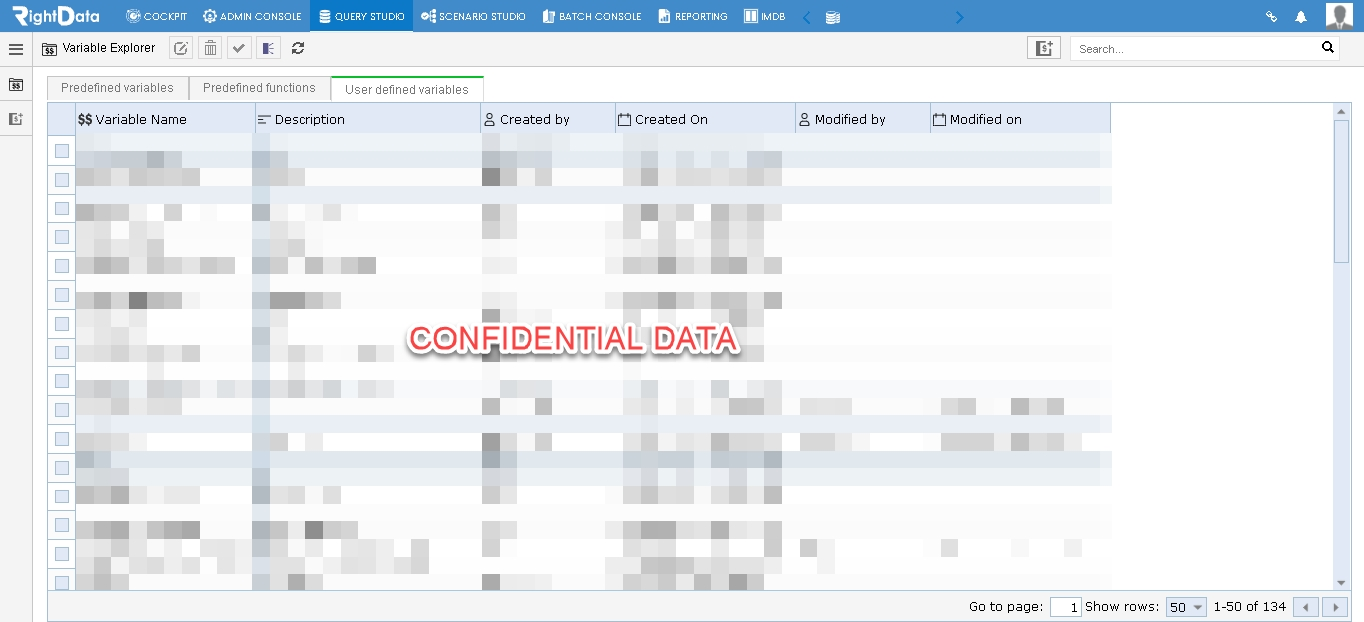Click the Variable Explorer title icon
Viewport: 1364px width, 622px height.
(49, 49)
